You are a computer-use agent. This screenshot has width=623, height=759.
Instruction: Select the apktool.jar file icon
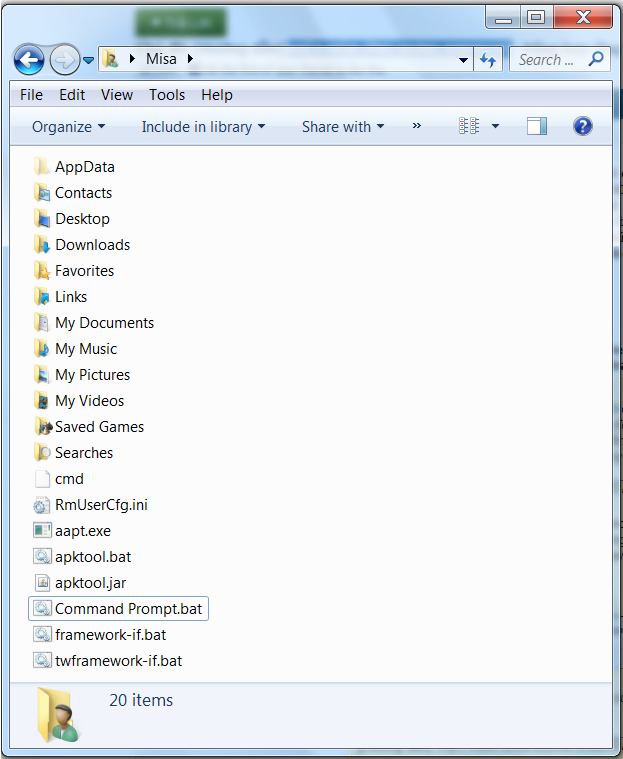[42, 583]
